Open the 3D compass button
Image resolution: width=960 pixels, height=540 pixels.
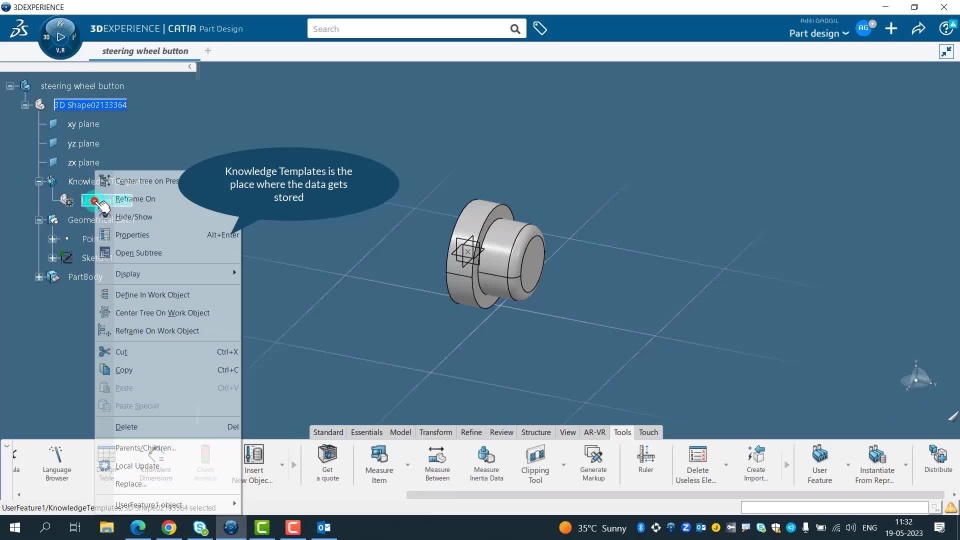click(x=59, y=37)
